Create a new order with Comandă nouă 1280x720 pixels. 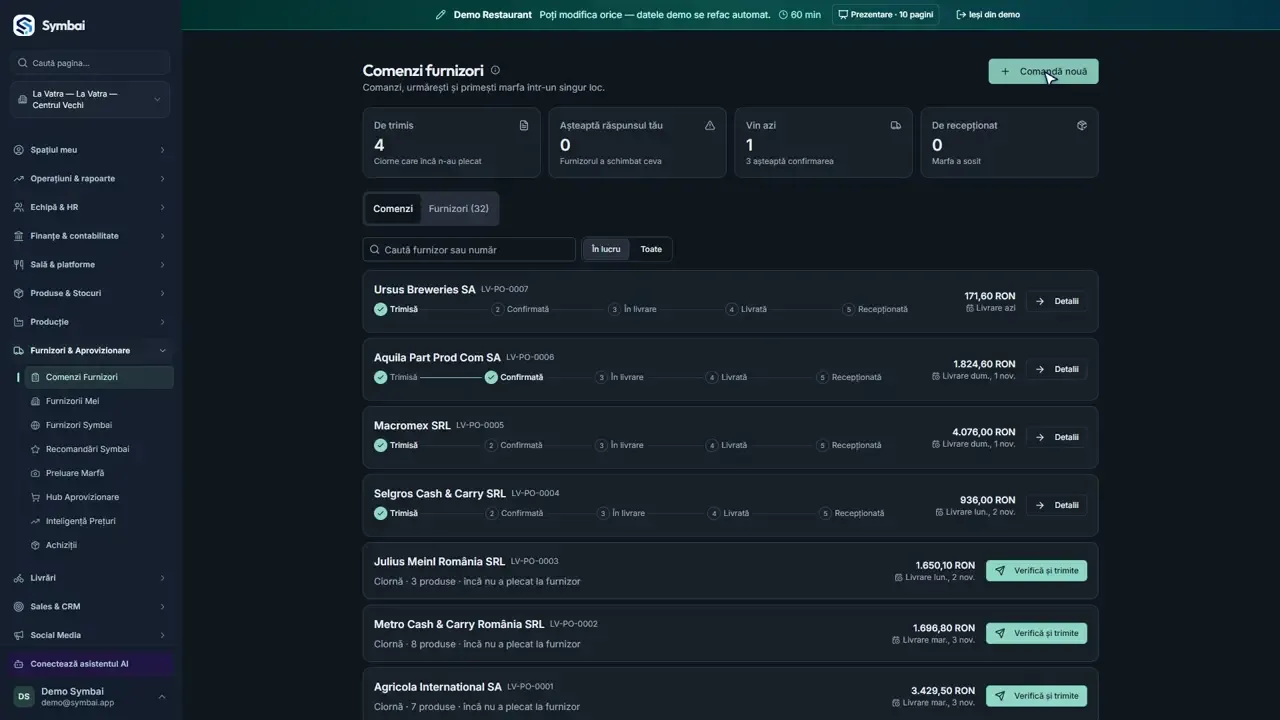click(x=1043, y=71)
